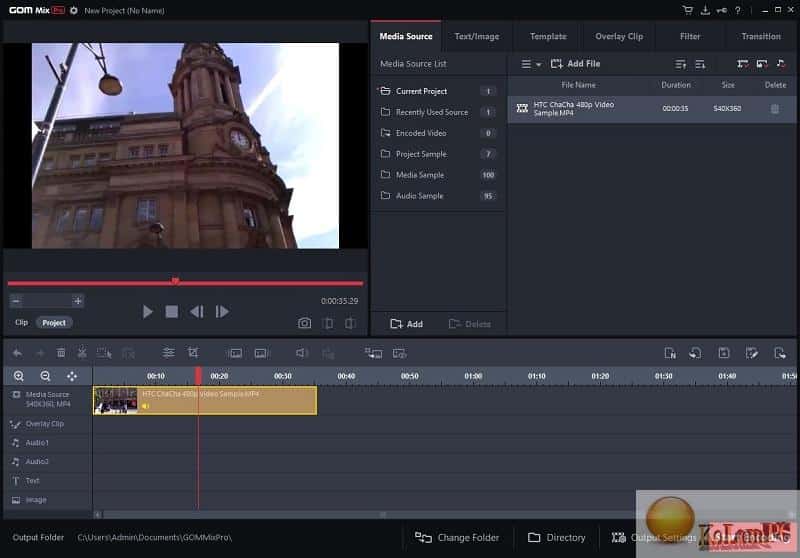This screenshot has height=558, width=800.
Task: Click the 01:00 mark on timeline ruler
Action: coord(473,376)
